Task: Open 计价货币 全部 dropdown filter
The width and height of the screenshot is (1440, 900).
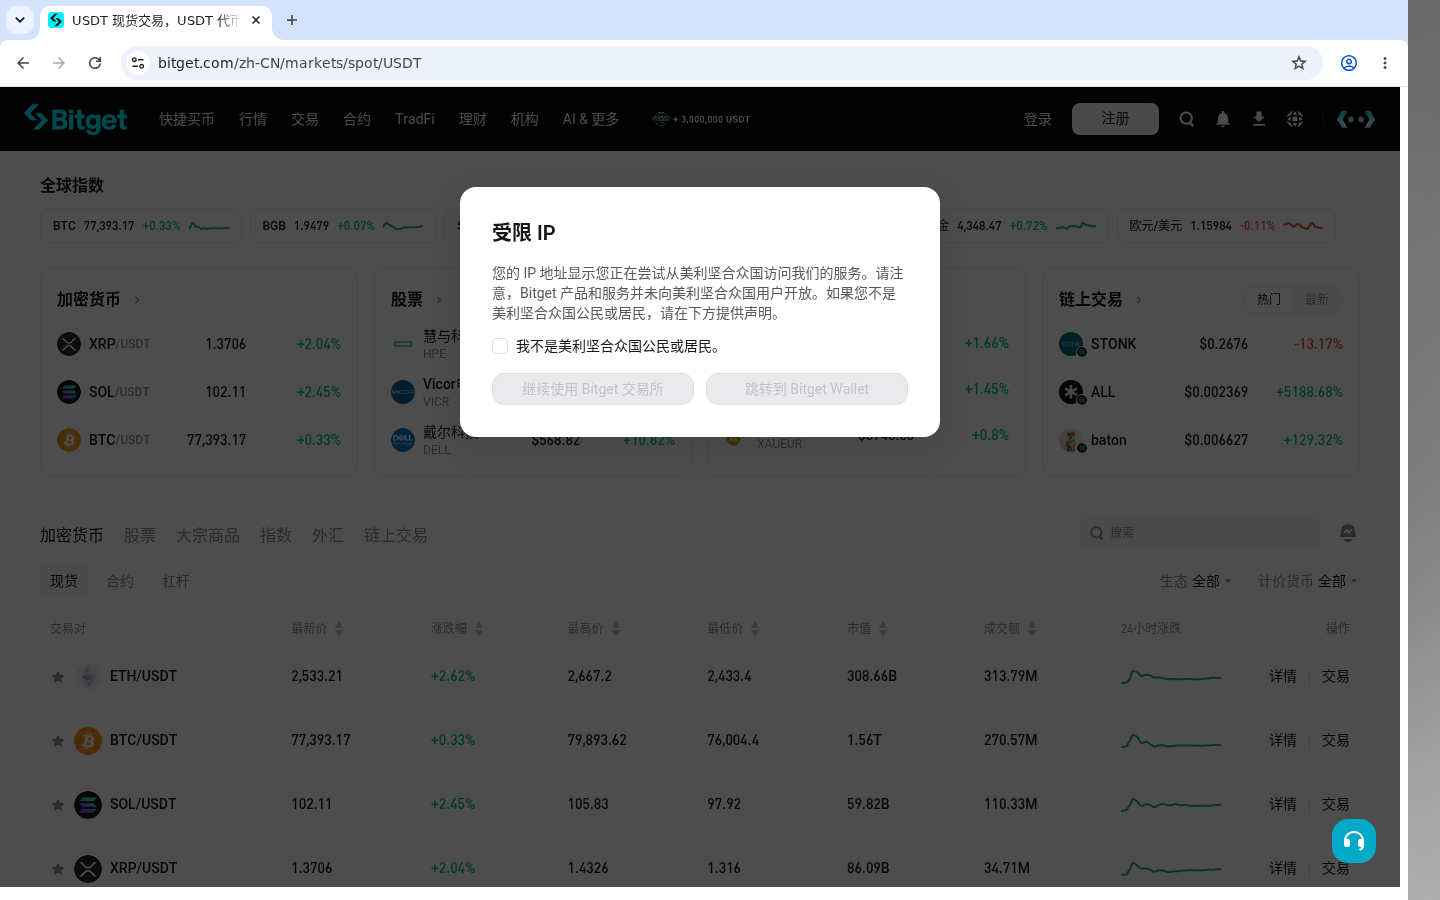Action: point(1308,581)
